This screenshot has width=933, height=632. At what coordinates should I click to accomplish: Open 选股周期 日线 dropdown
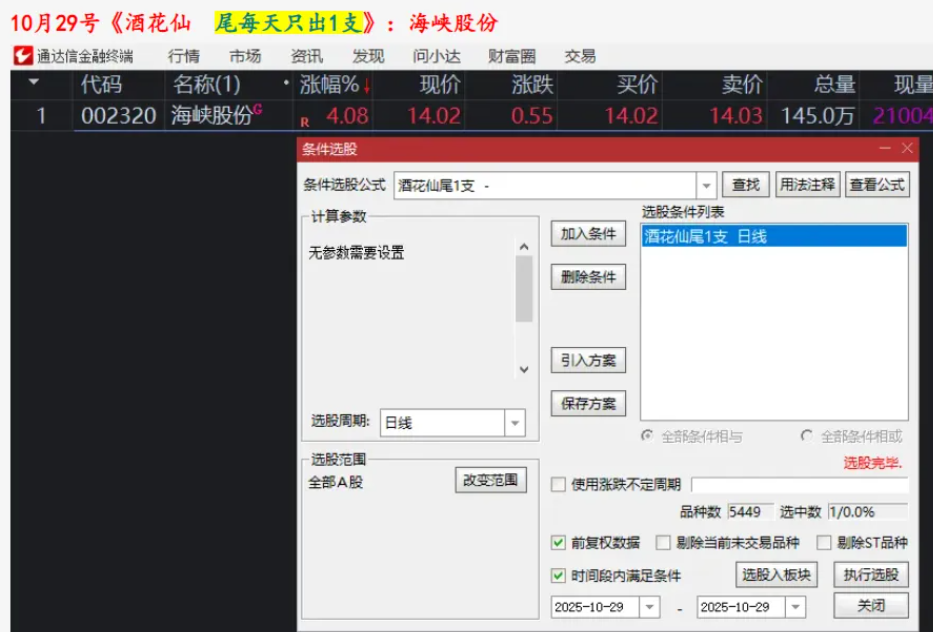click(x=515, y=423)
